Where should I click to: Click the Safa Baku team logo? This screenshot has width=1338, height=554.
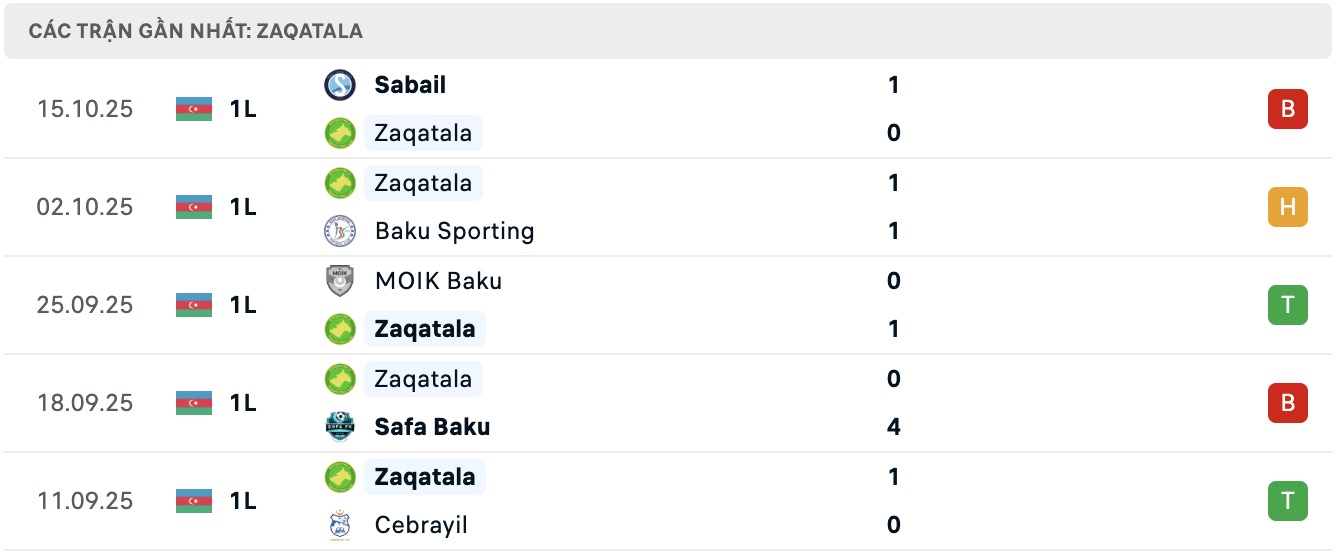click(340, 427)
